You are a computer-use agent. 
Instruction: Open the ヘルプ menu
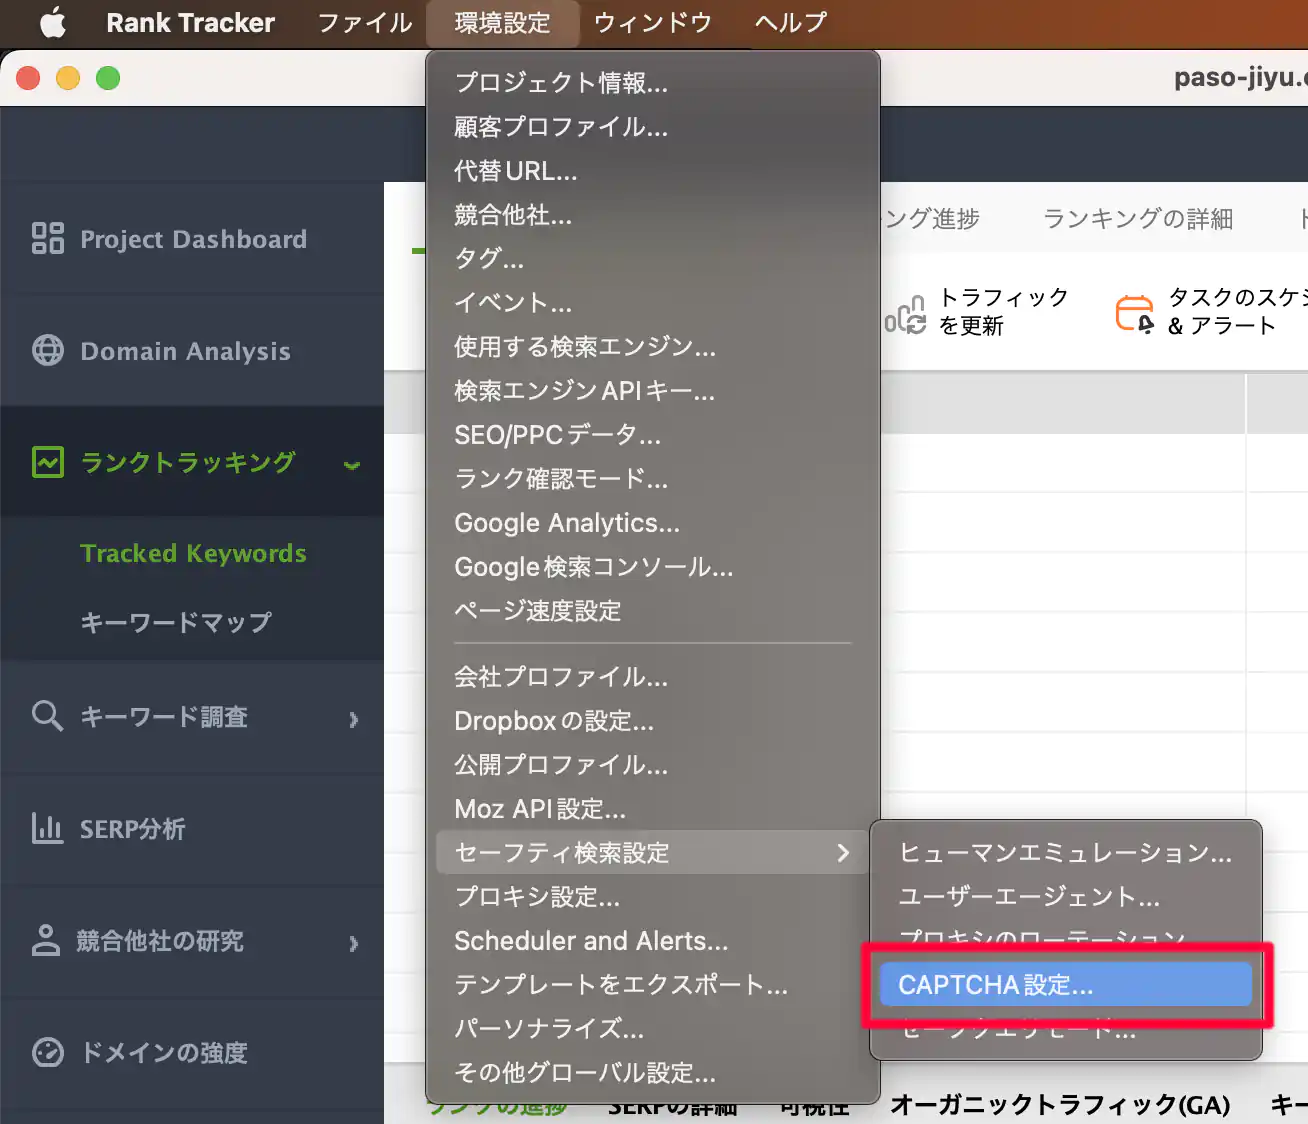coord(791,22)
